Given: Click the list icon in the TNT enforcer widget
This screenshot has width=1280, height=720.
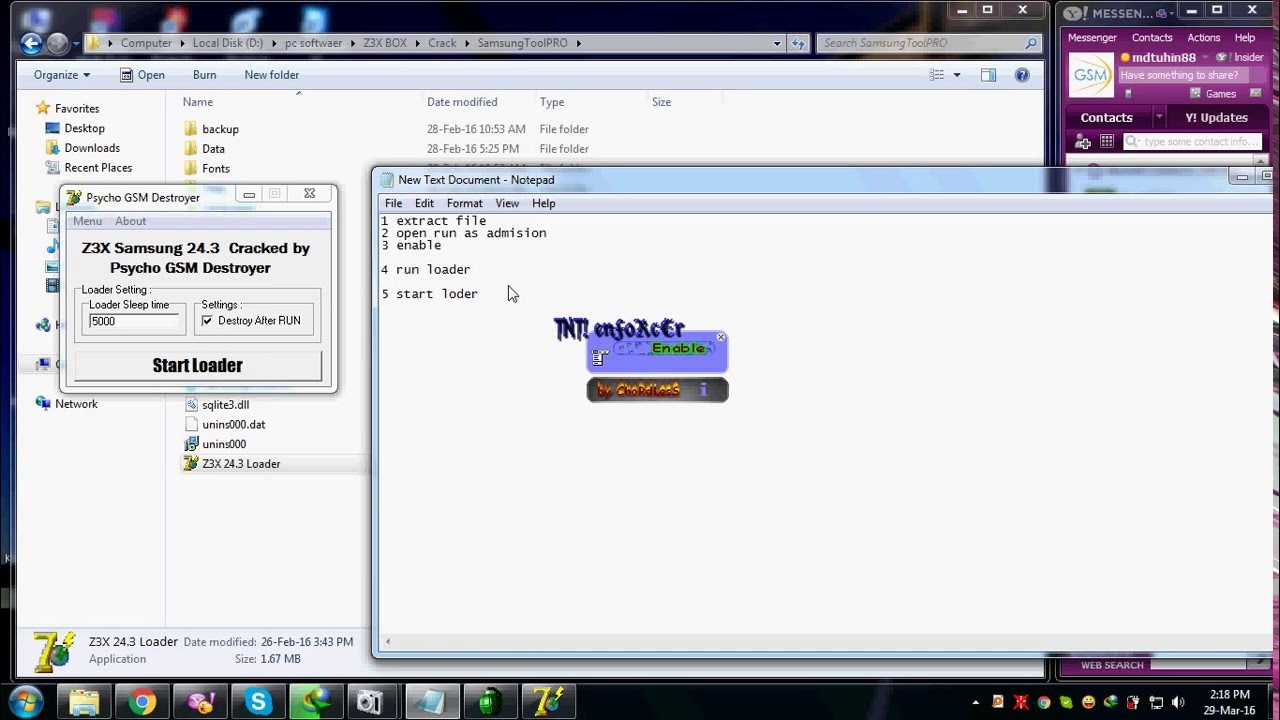Looking at the screenshot, I should point(599,357).
